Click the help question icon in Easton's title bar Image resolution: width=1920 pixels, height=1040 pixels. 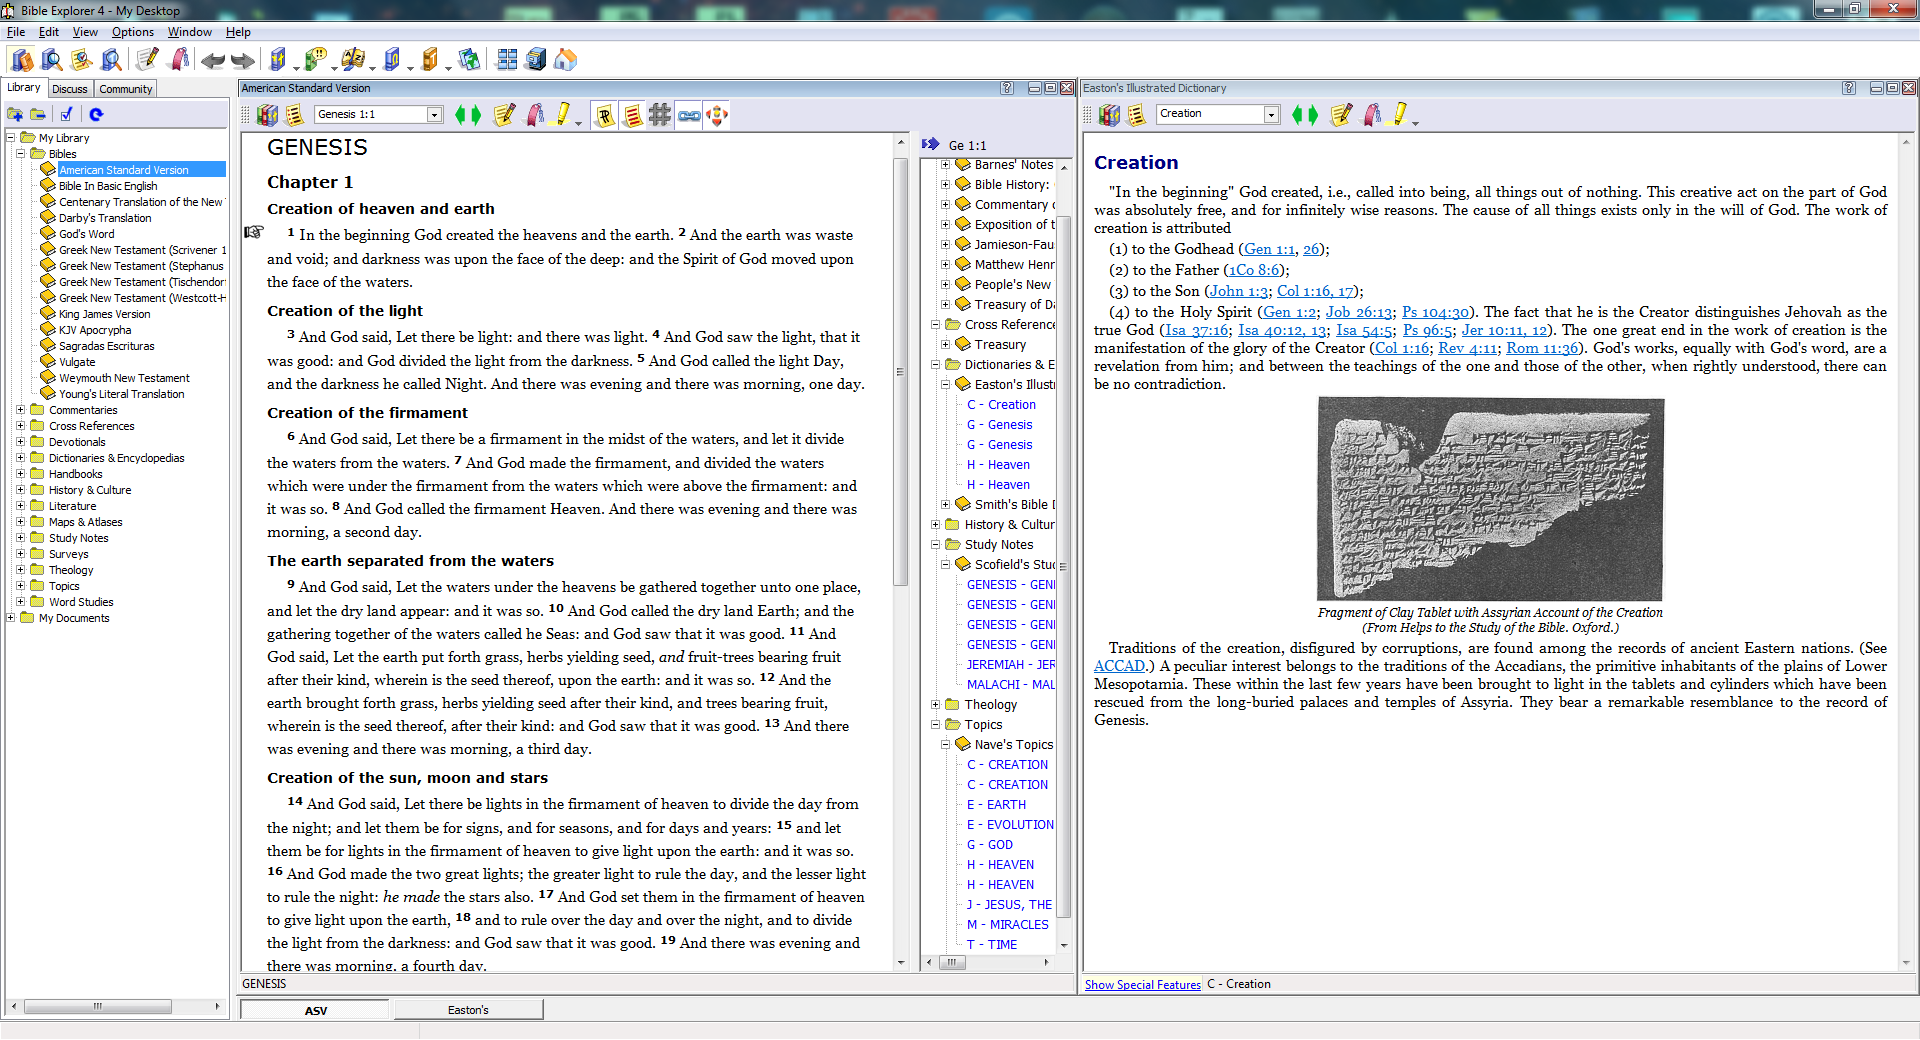[1849, 88]
